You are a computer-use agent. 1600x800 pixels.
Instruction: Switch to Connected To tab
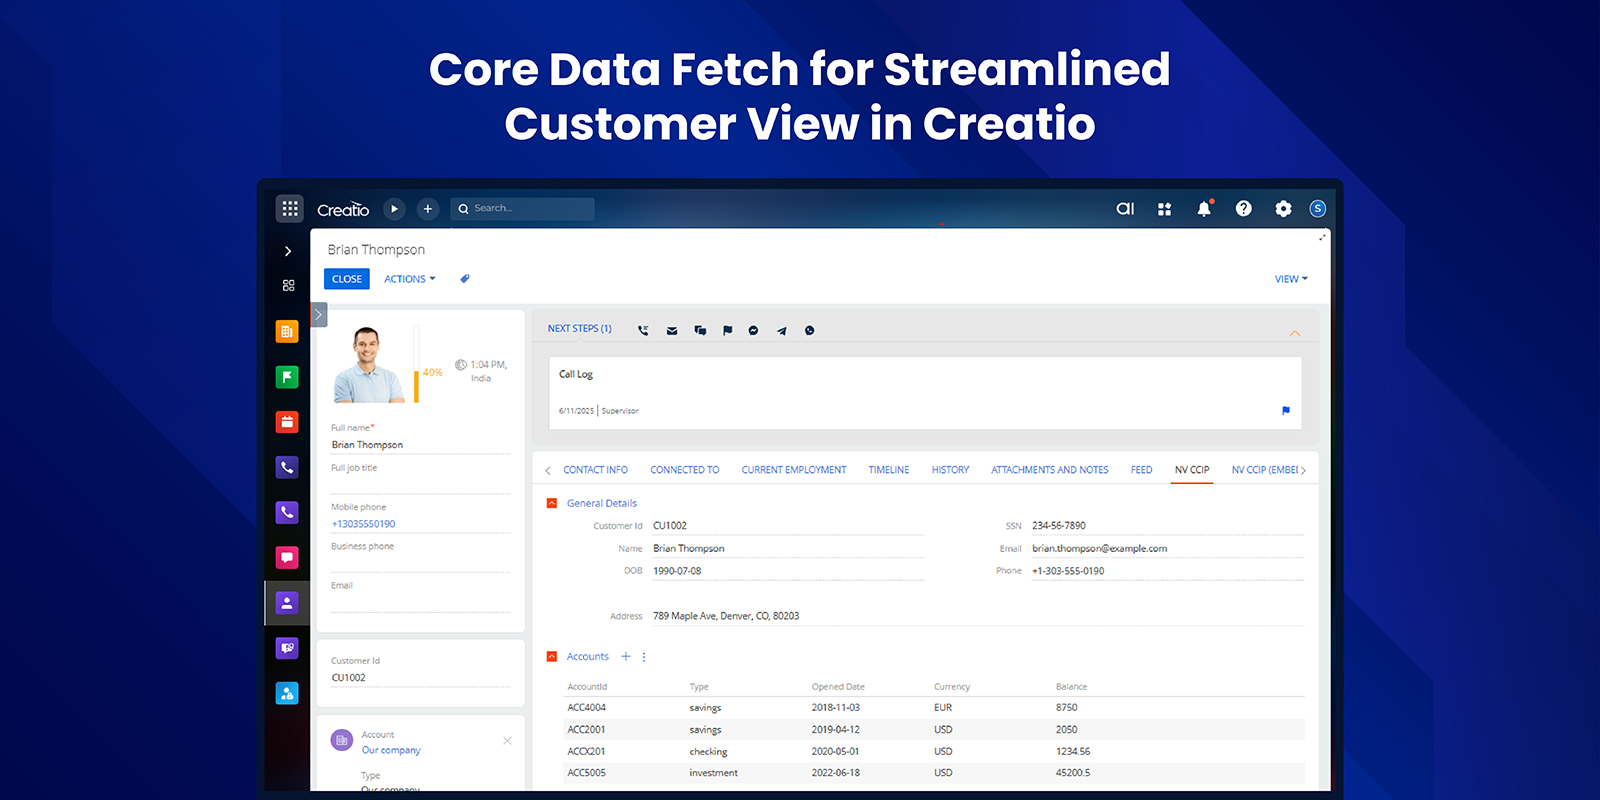click(685, 470)
